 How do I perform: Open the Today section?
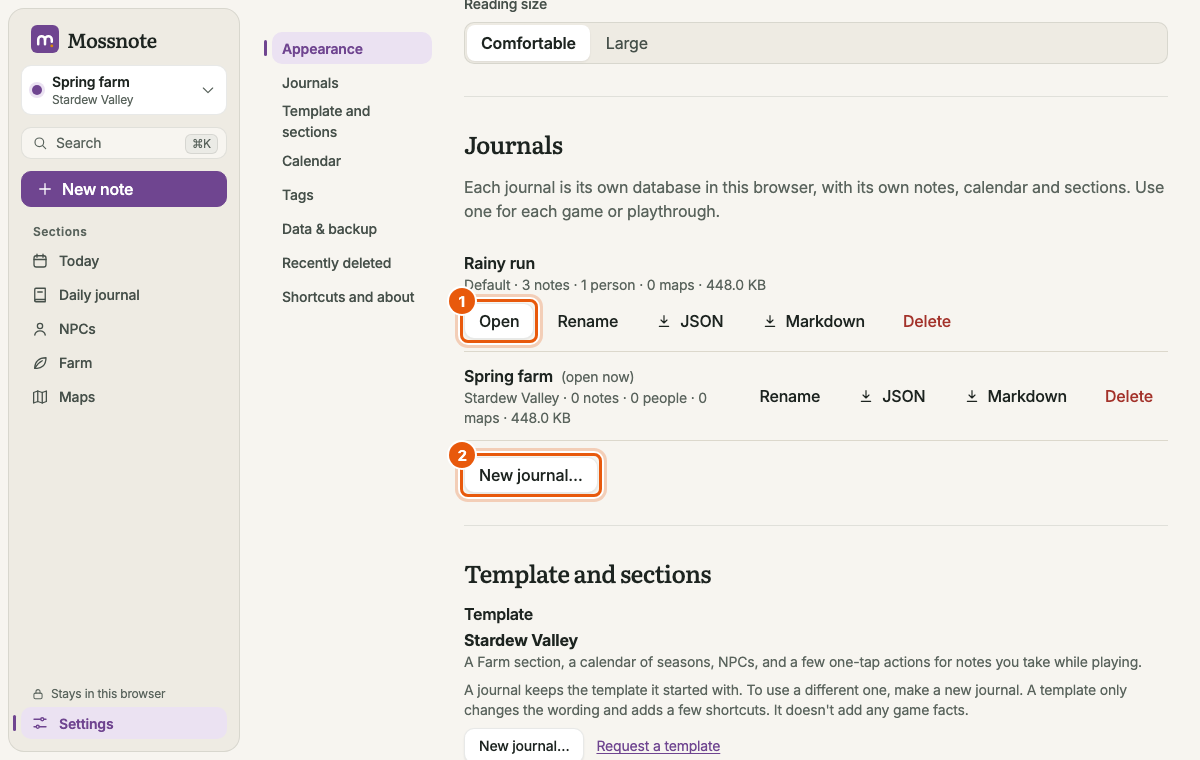pos(124,261)
